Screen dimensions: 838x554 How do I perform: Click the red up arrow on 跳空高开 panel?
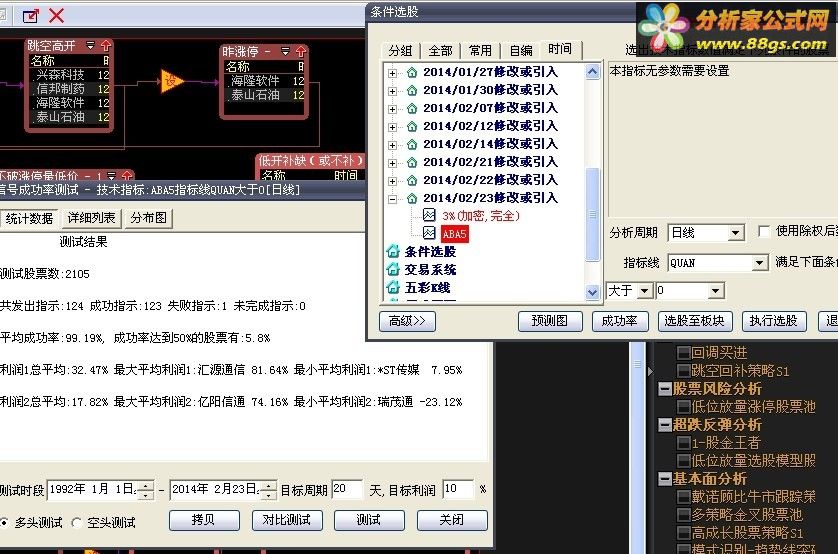[x=106, y=45]
